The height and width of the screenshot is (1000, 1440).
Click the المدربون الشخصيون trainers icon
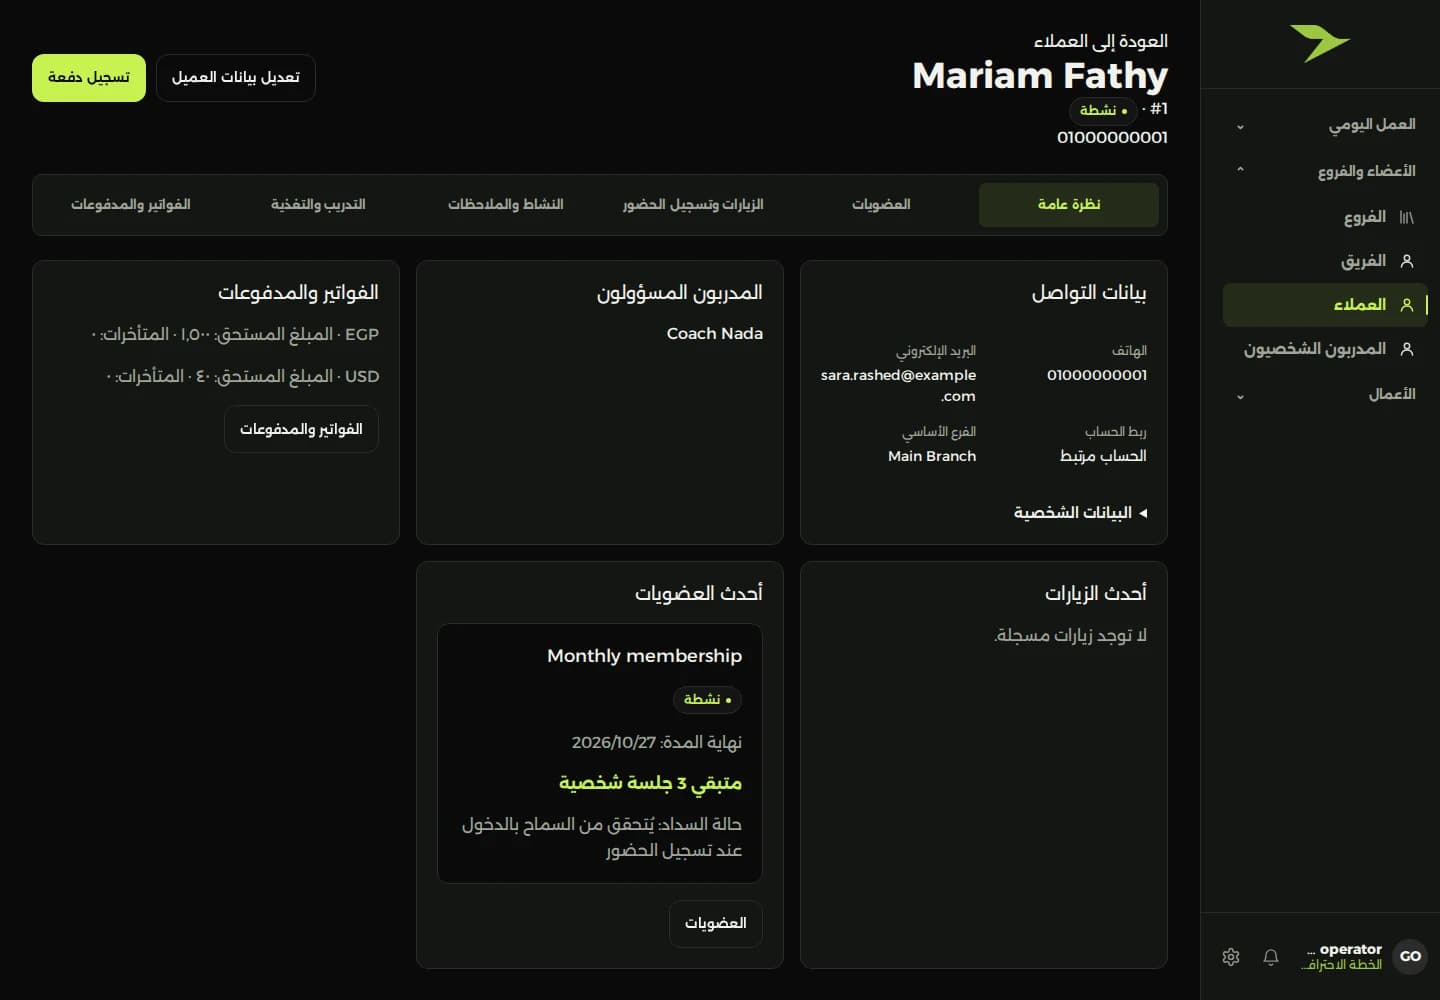pos(1406,349)
